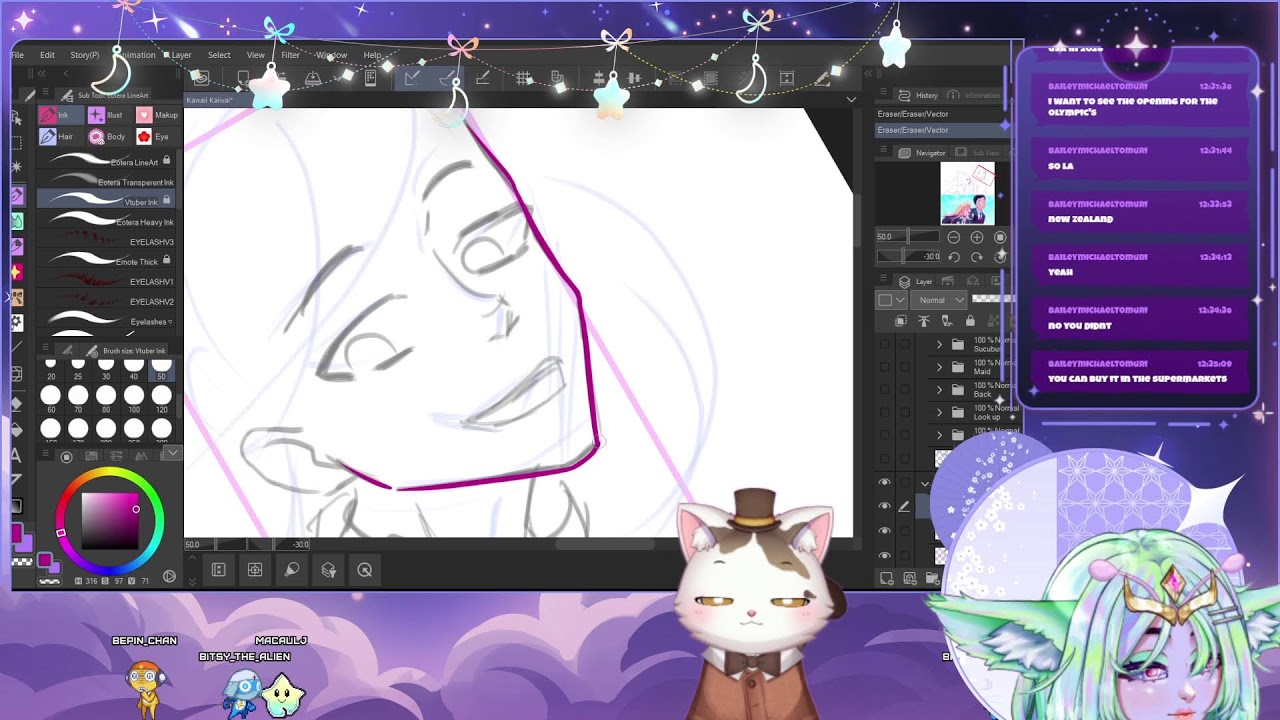The image size is (1280, 720).
Task: Set brush size preset to 120
Action: [161, 400]
